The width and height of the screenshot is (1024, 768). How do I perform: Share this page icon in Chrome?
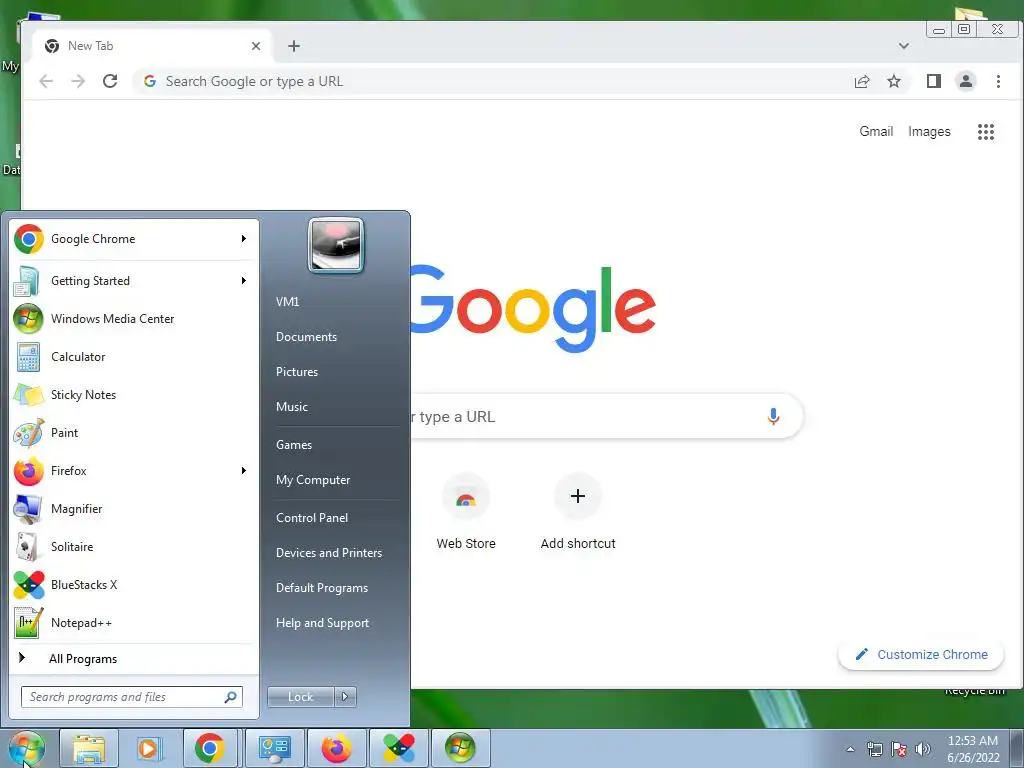click(862, 81)
